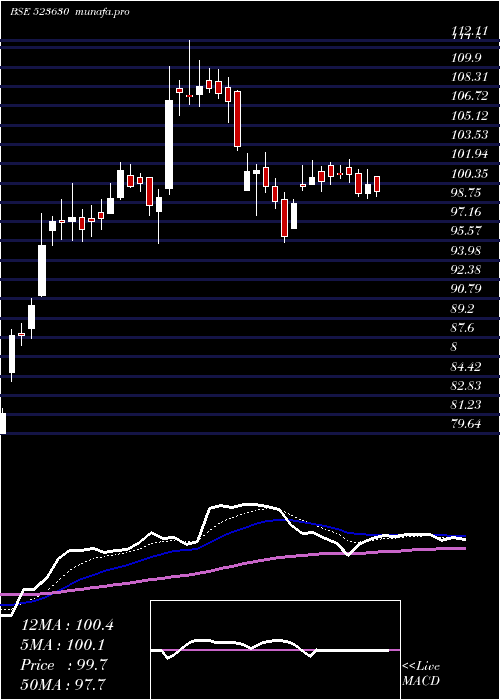Select the 93.98 price label
500x700 pixels.
(x=467, y=251)
